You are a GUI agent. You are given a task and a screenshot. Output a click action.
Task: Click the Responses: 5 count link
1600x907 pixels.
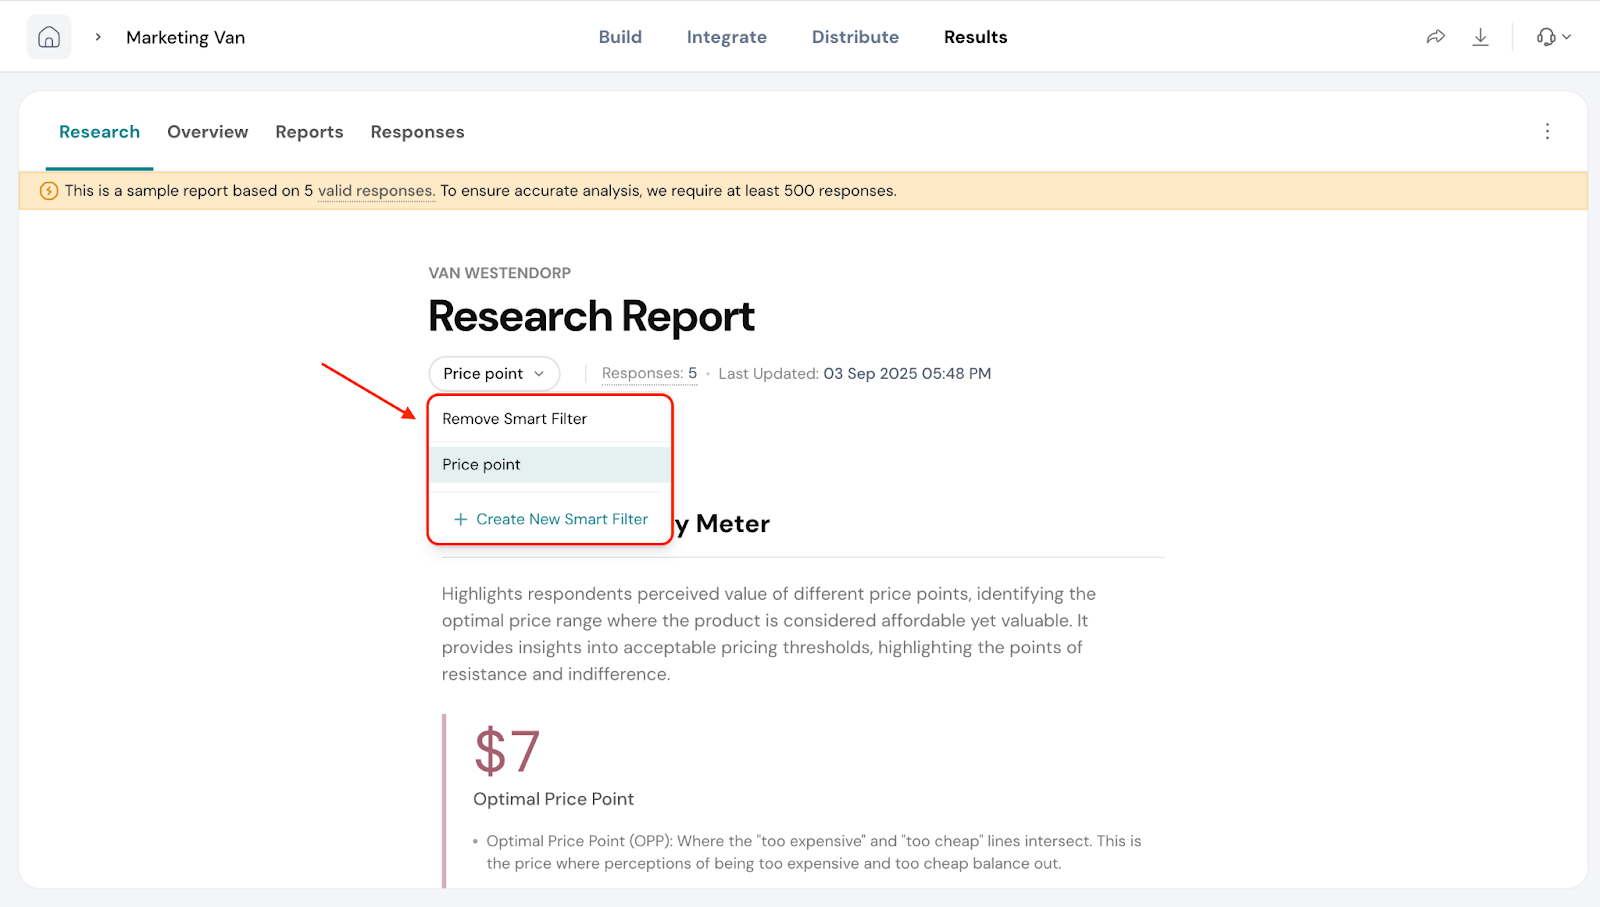coord(649,373)
